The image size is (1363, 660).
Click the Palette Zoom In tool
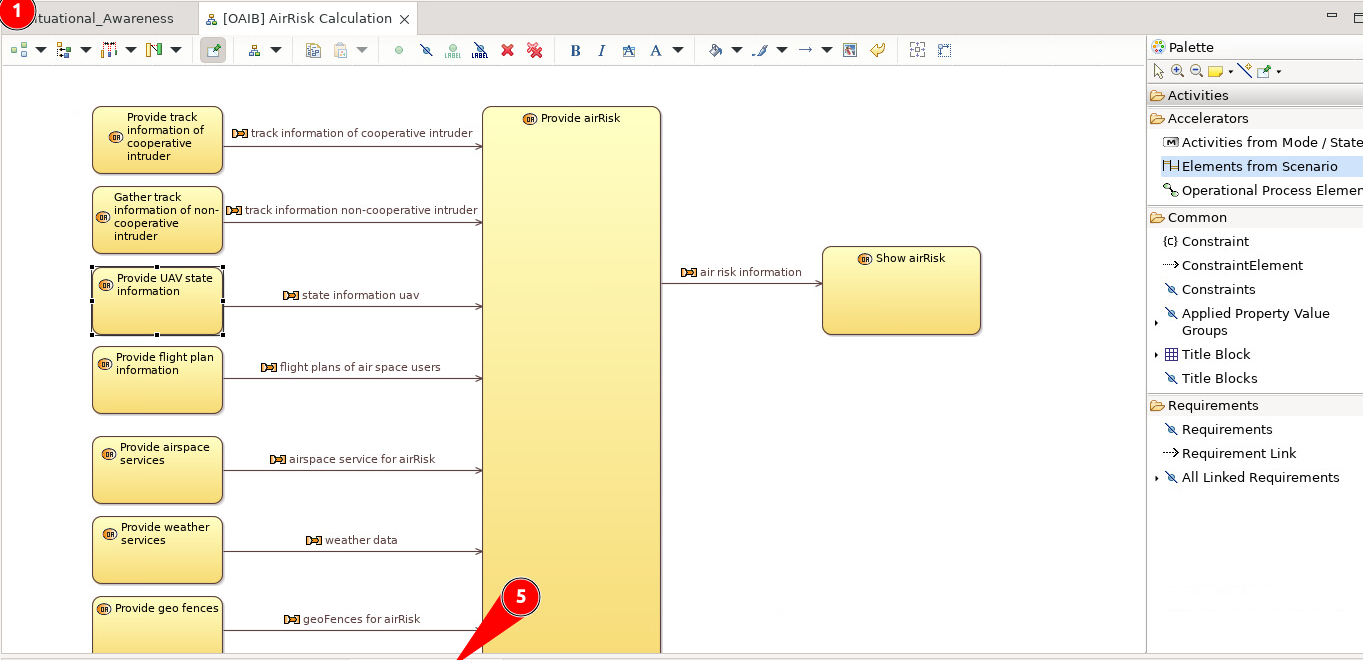1177,71
